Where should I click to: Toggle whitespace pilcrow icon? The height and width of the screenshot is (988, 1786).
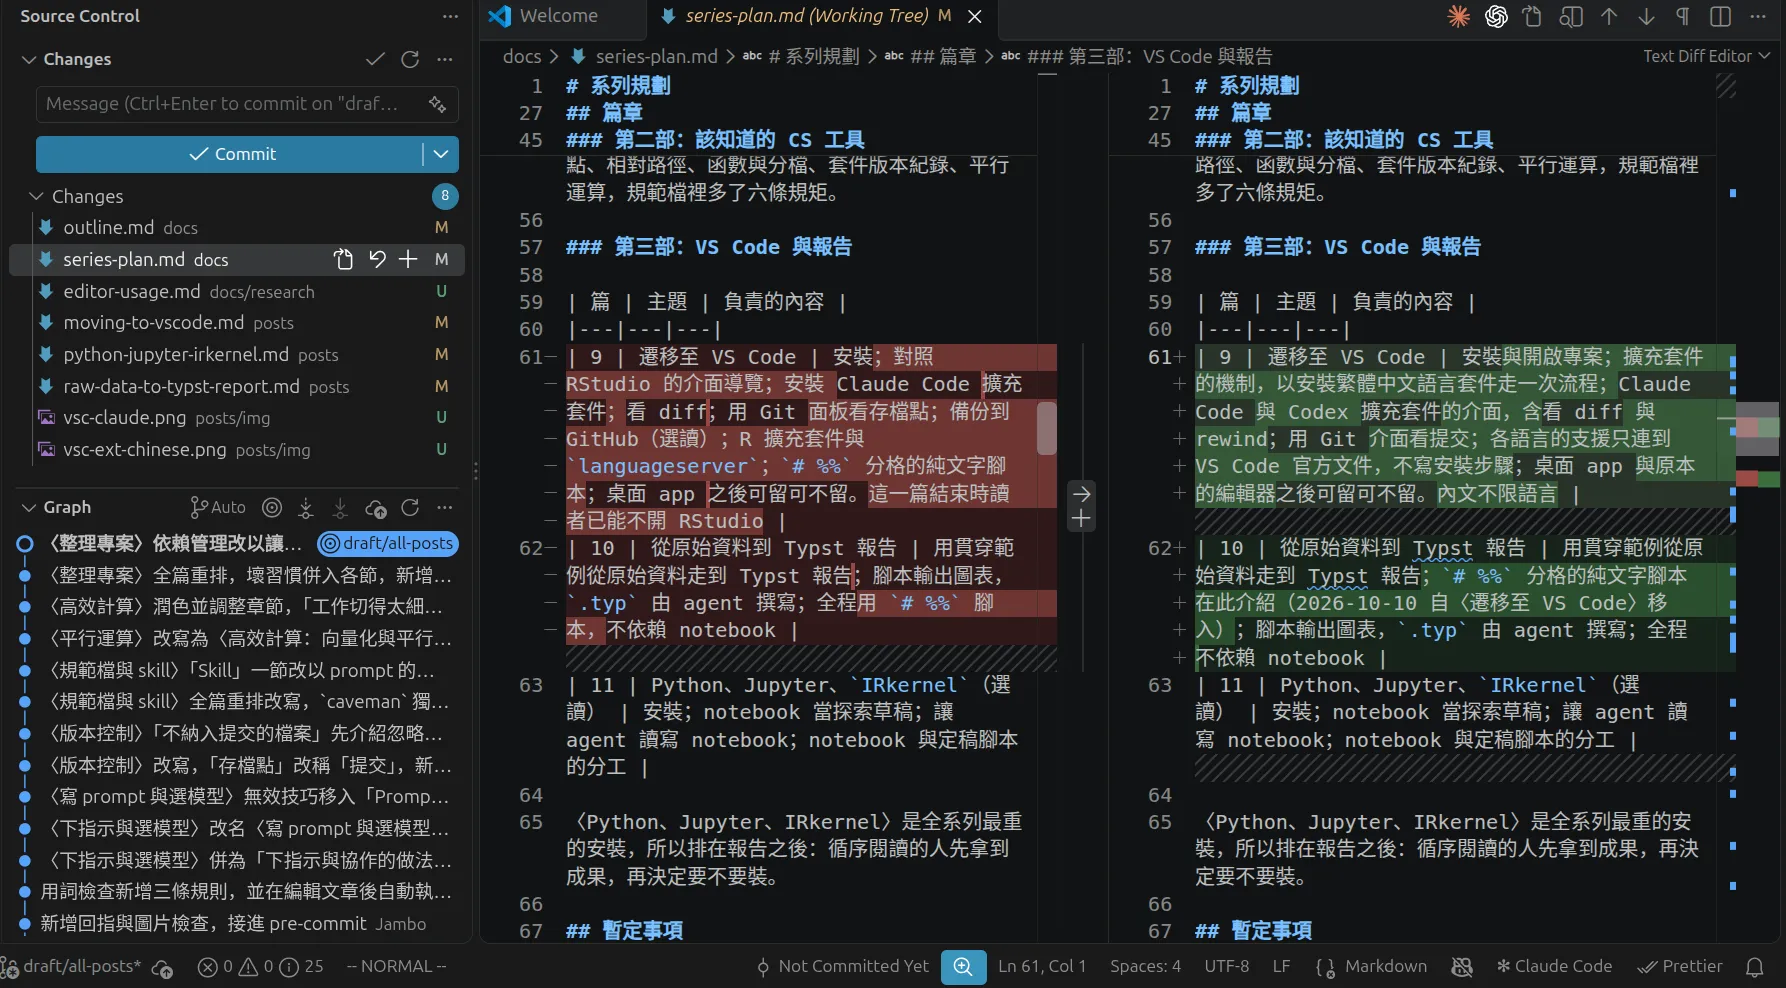pyautogui.click(x=1683, y=16)
